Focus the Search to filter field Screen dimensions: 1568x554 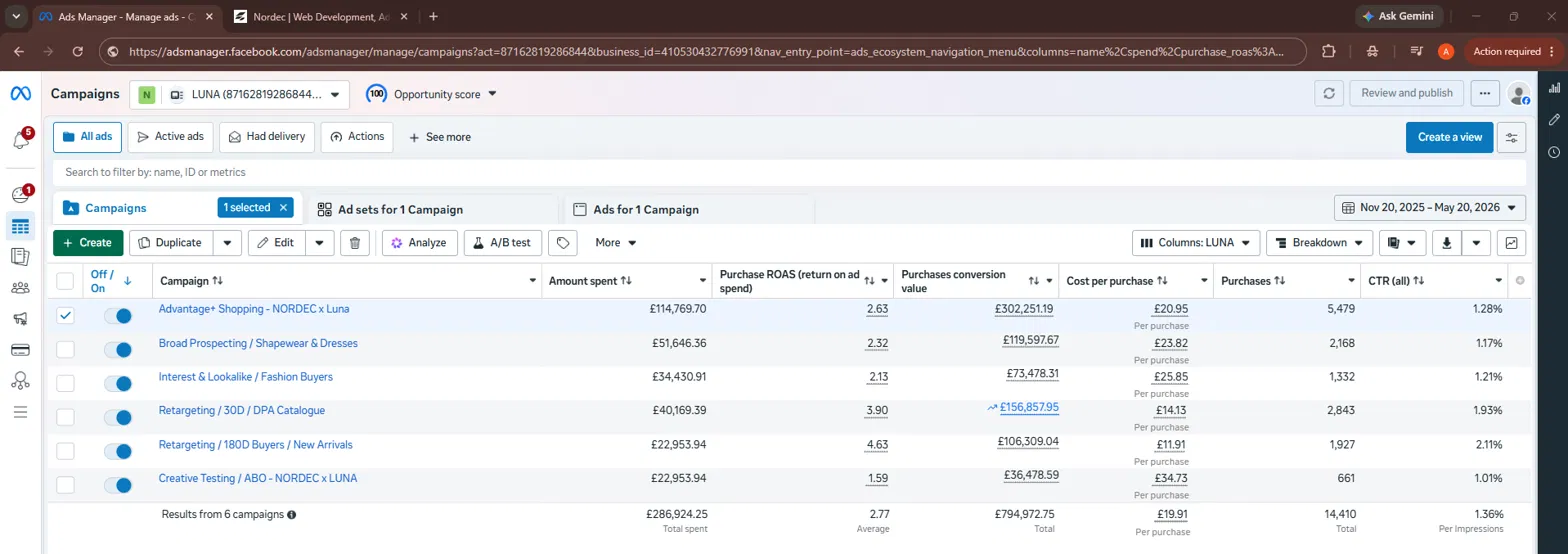pyautogui.click(x=790, y=172)
